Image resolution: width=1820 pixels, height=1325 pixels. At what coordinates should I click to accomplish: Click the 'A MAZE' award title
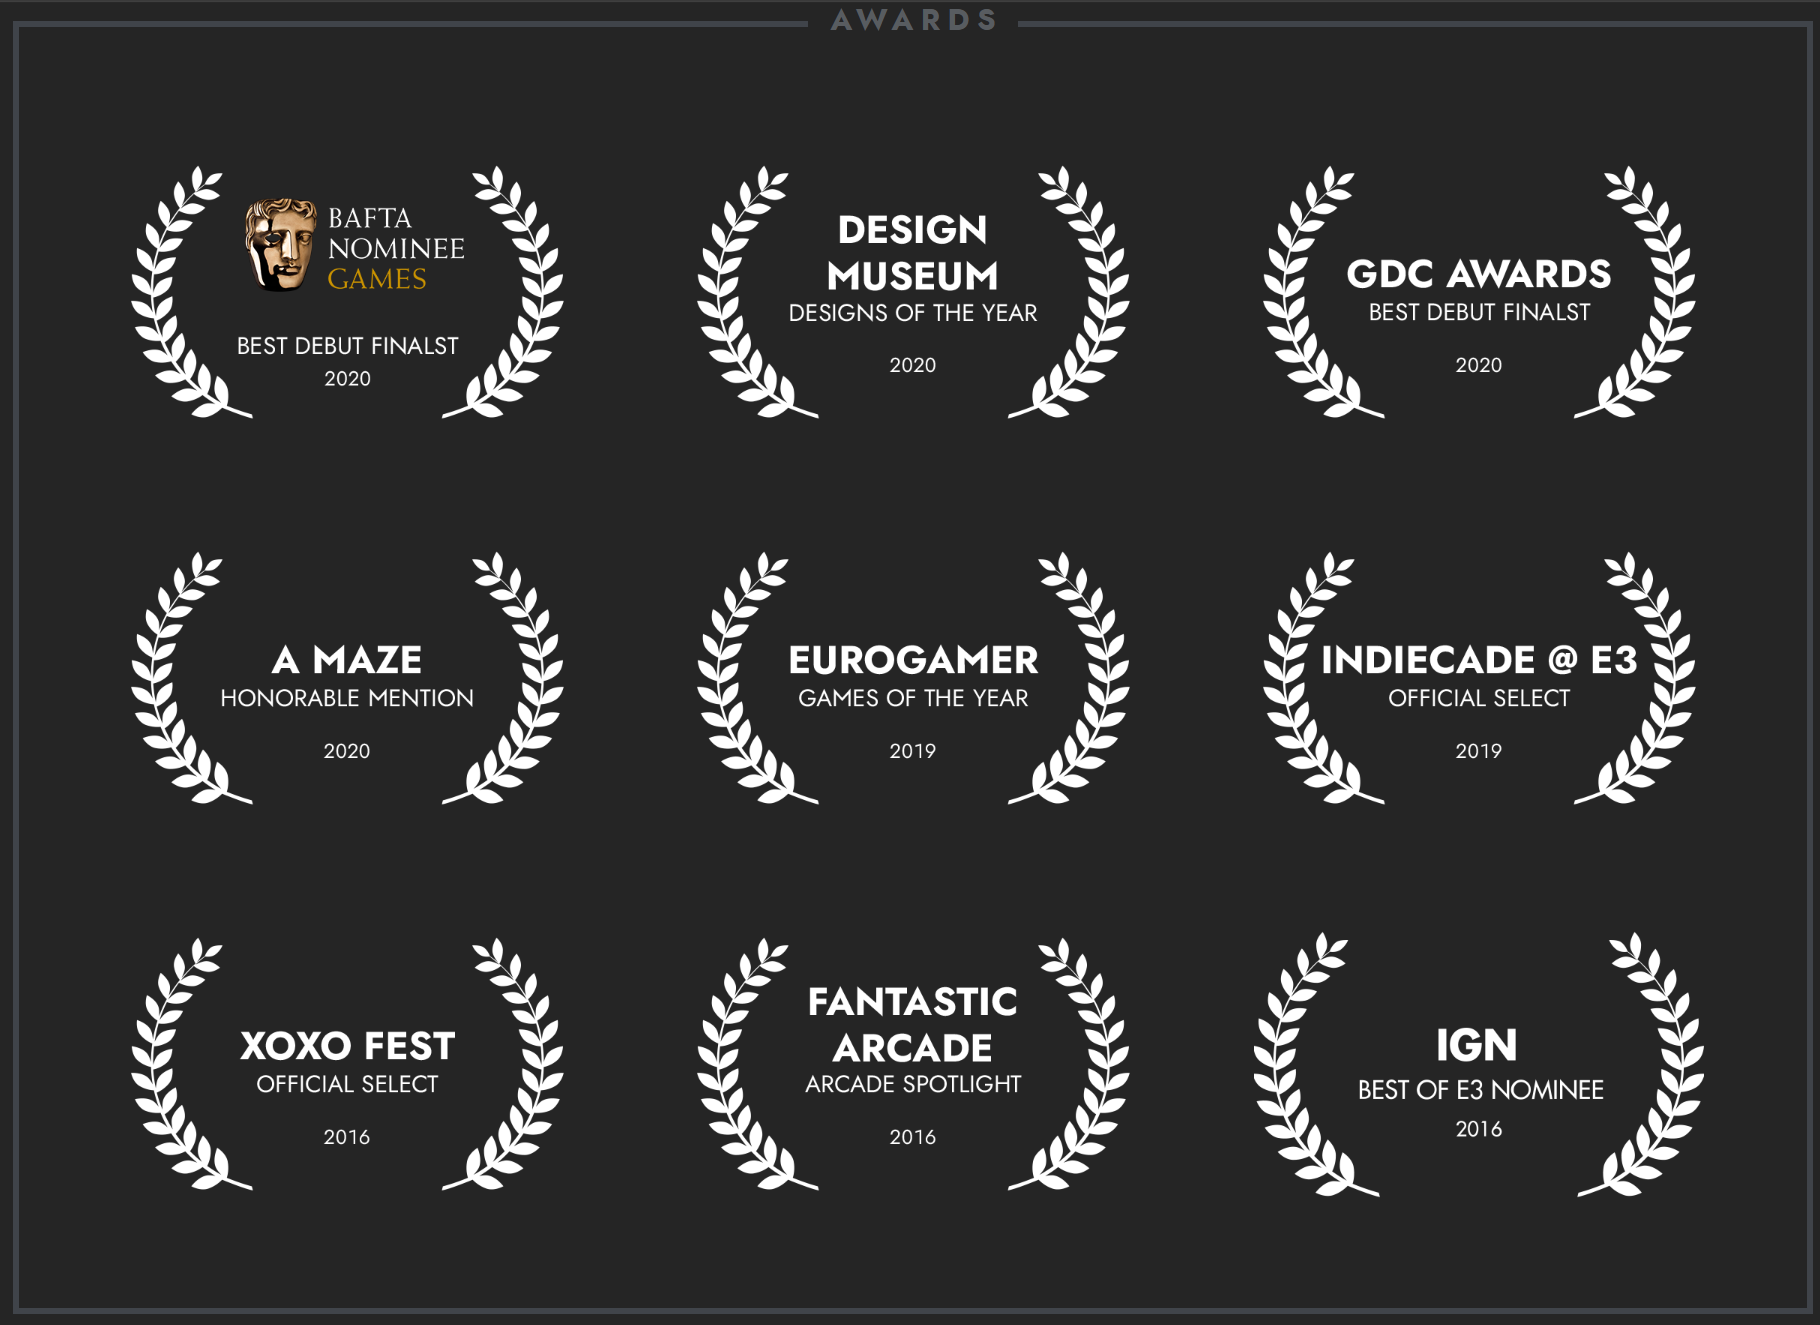[x=347, y=659]
